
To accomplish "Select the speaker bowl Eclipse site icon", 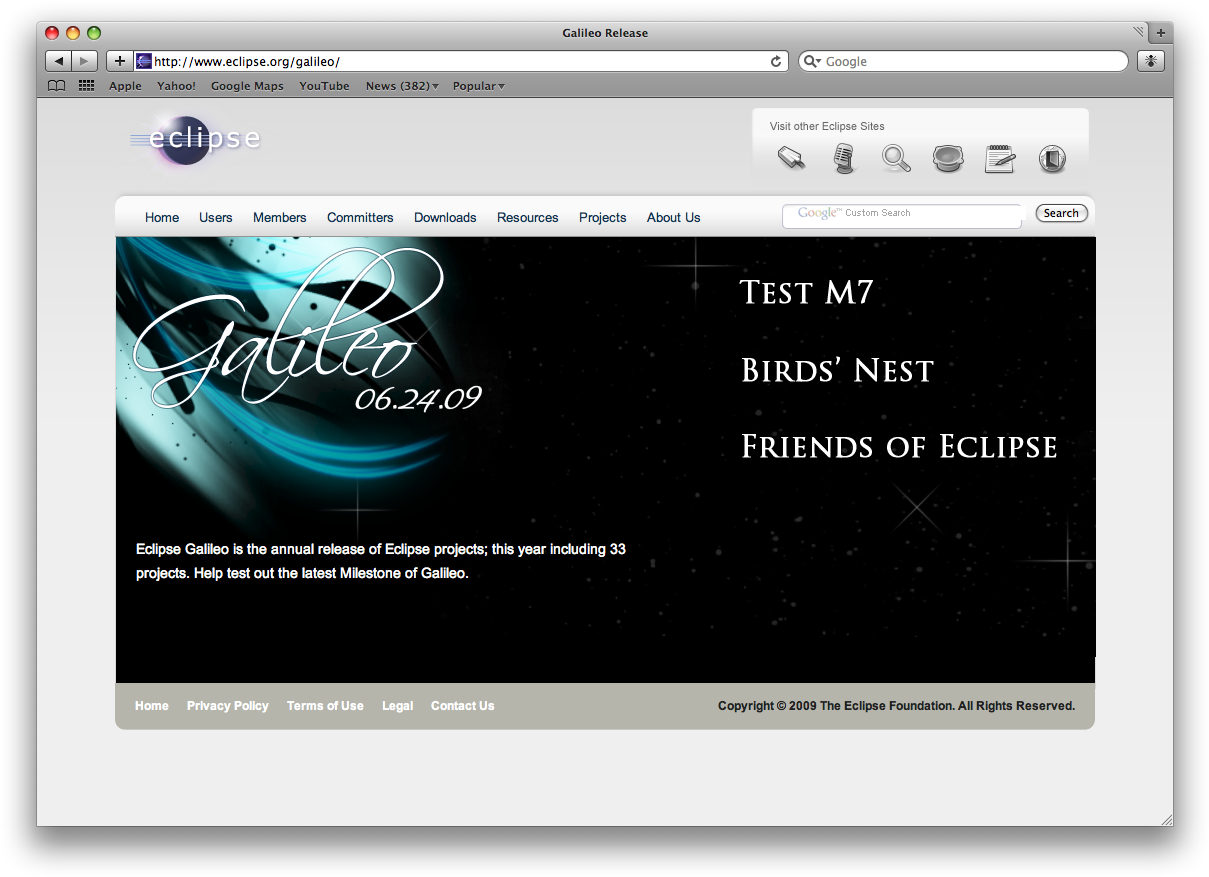I will [x=947, y=158].
